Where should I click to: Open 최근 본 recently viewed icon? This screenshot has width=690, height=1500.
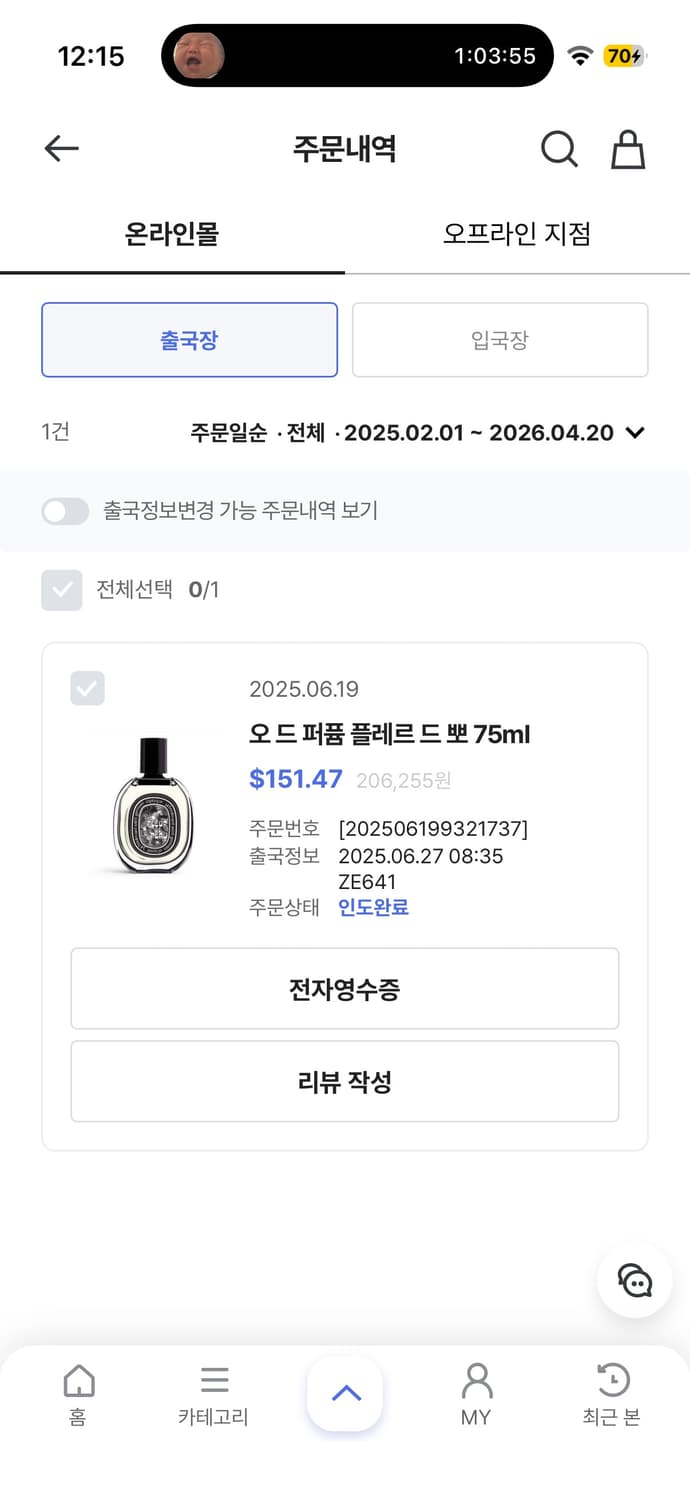[x=610, y=1393]
